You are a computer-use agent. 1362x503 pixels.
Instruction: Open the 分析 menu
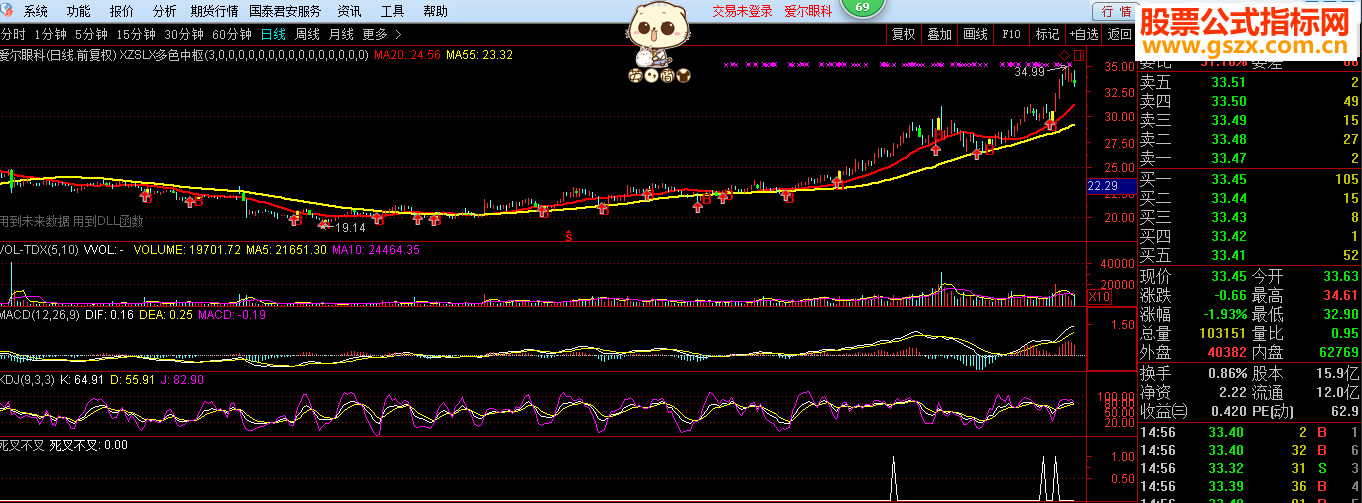(165, 11)
